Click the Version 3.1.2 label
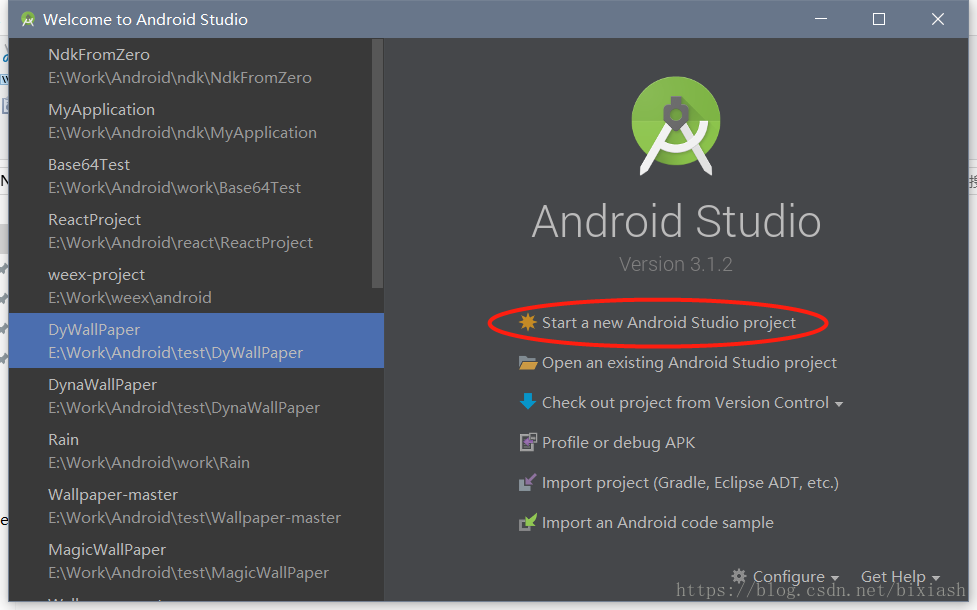977x610 pixels. 675,264
